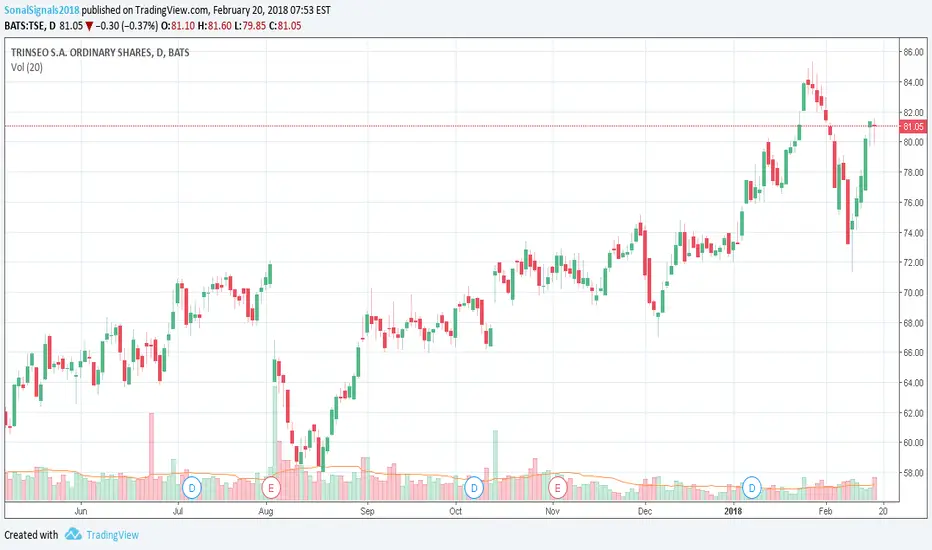Click the 82.00 price axis label
932x550 pixels.
click(x=914, y=112)
